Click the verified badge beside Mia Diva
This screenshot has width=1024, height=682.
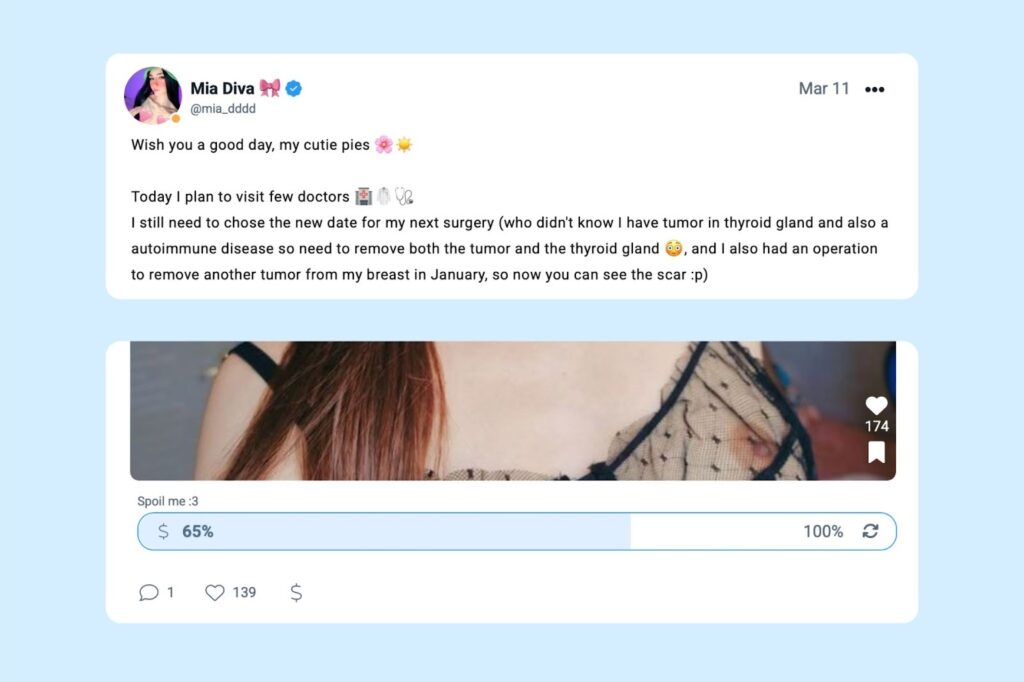294,89
